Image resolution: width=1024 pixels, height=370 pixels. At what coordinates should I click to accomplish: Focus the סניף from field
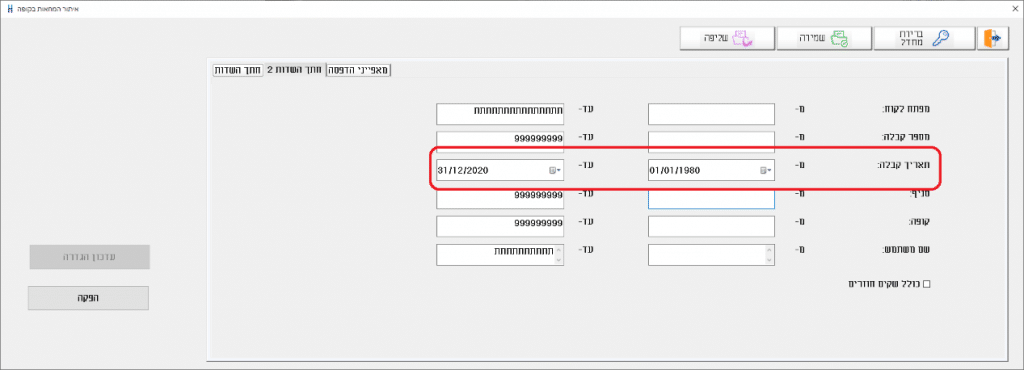711,198
